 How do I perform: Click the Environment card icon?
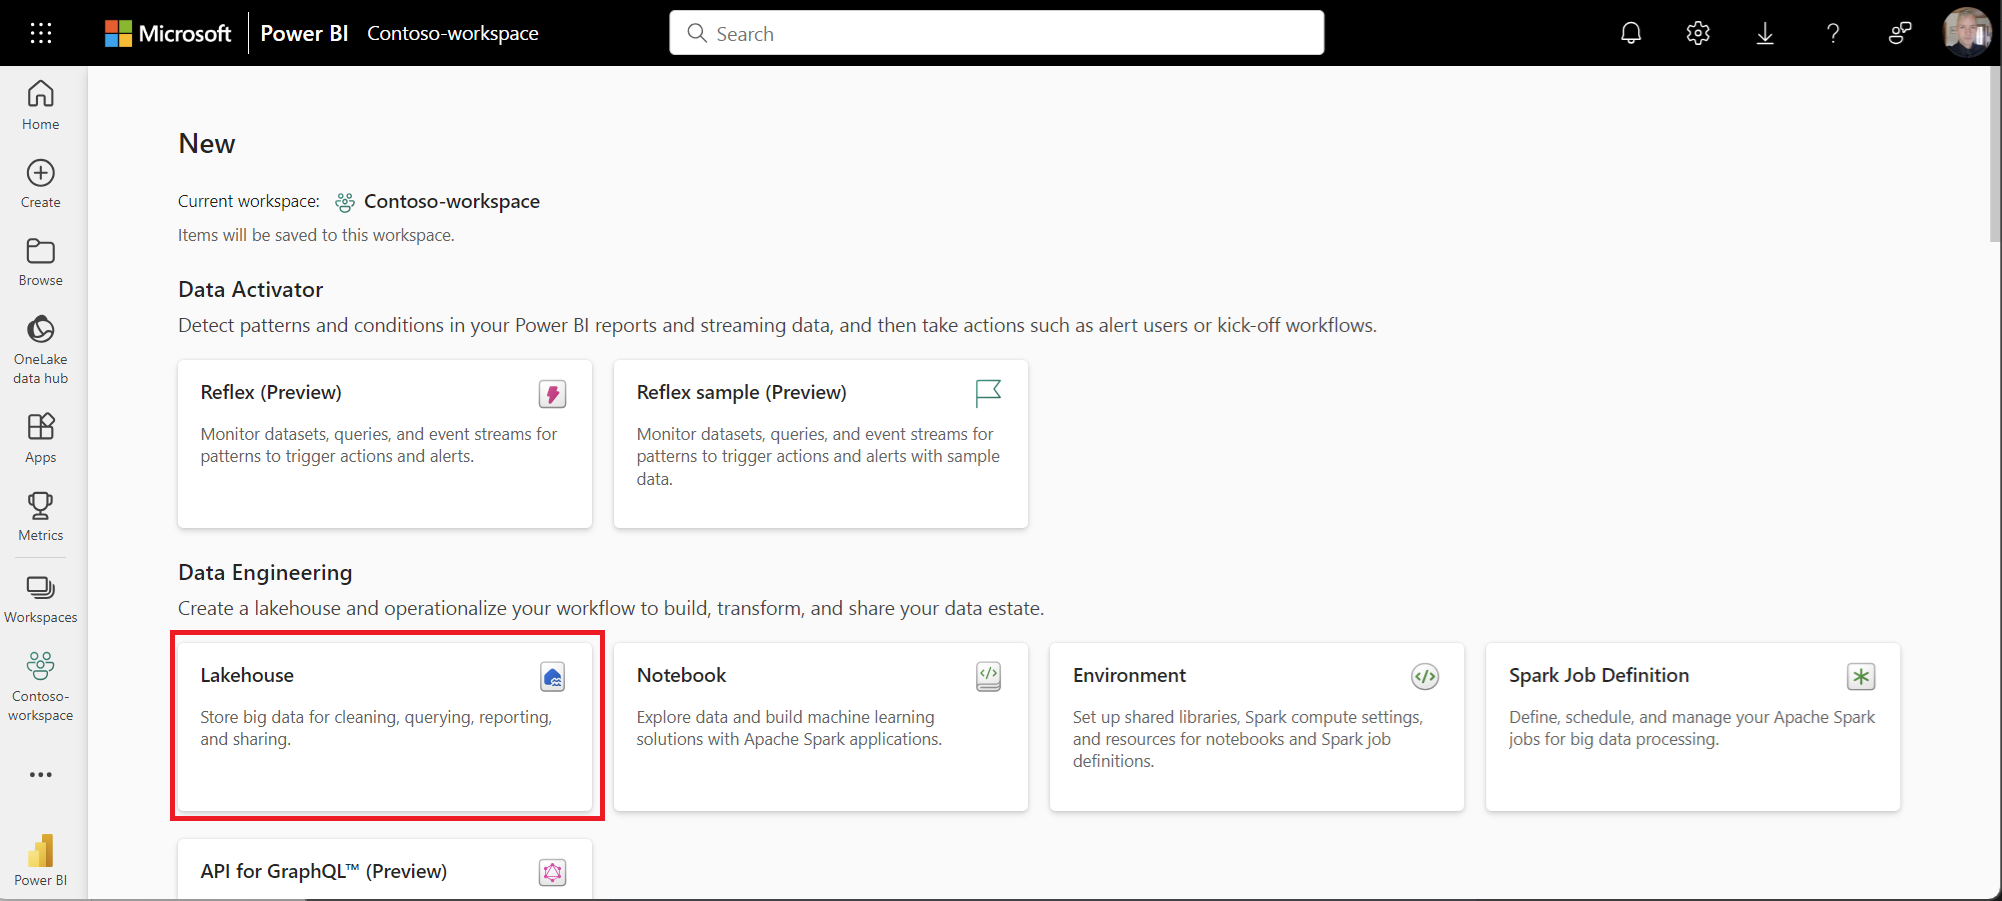(x=1425, y=677)
